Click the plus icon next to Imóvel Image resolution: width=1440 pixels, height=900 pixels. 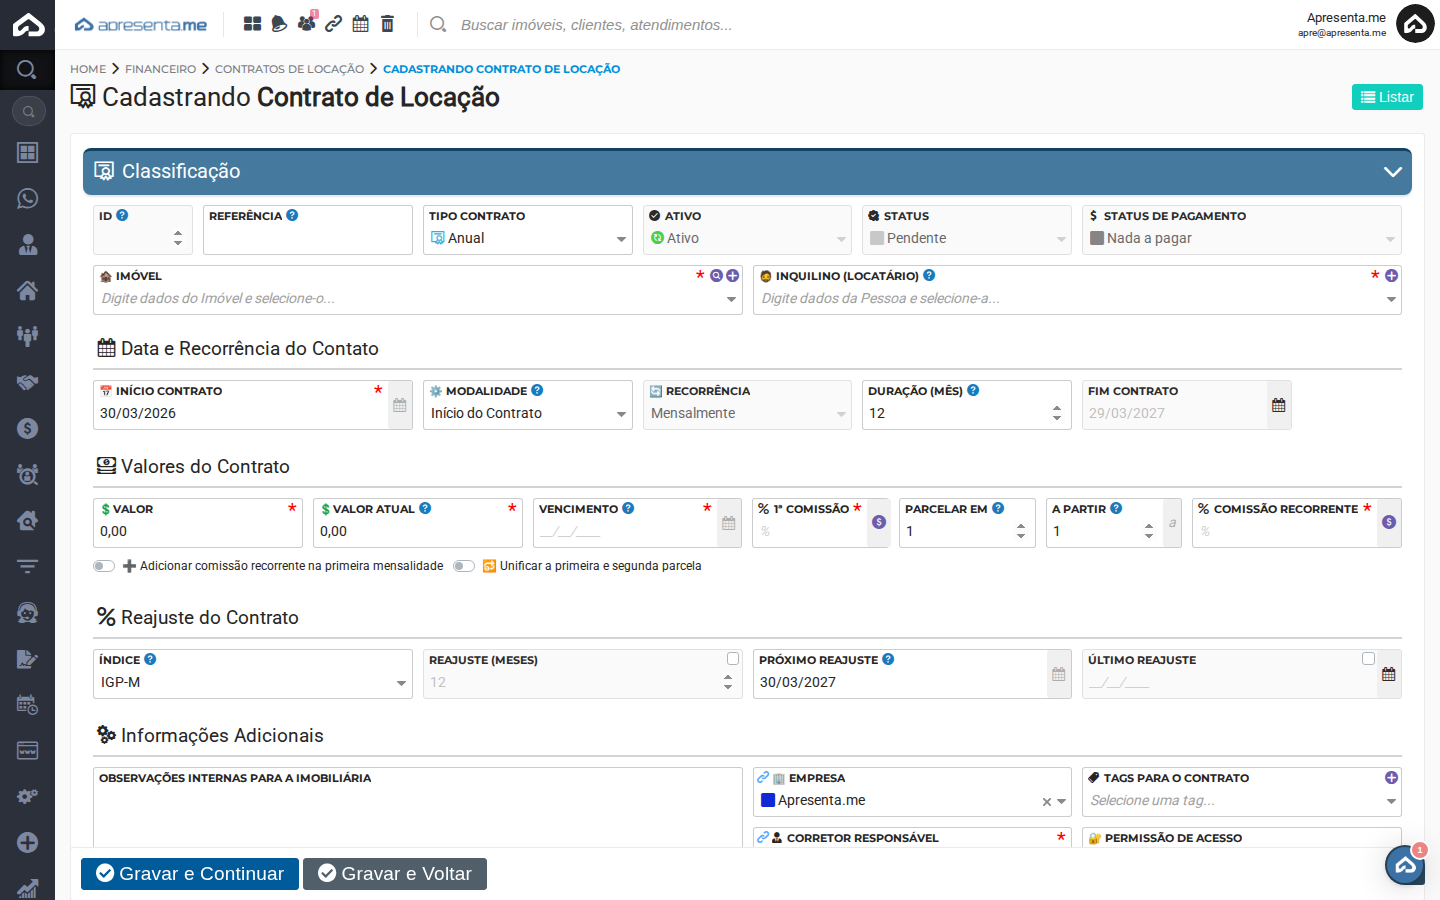pyautogui.click(x=733, y=276)
